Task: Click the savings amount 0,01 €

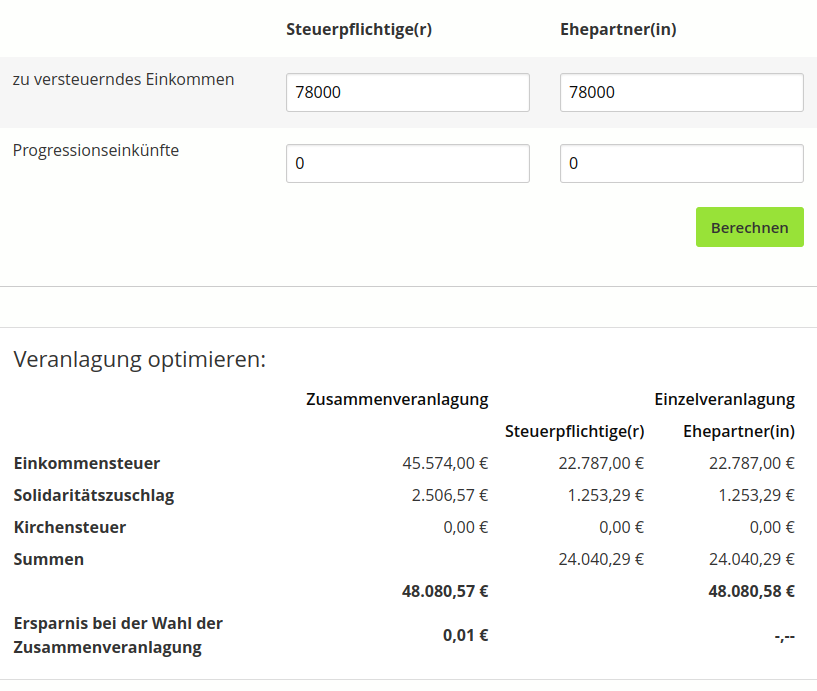Action: pyautogui.click(x=465, y=634)
